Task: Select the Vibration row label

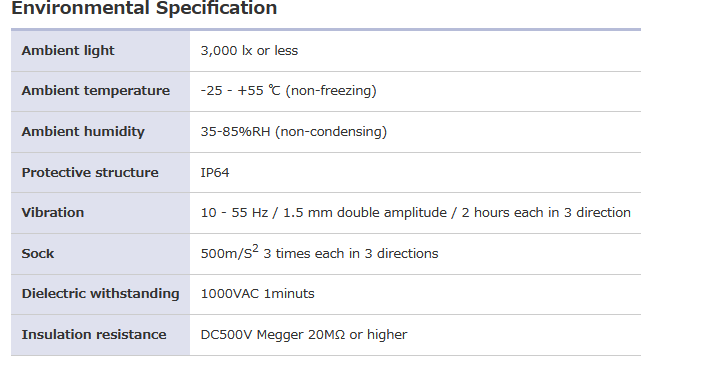Action: tap(53, 213)
